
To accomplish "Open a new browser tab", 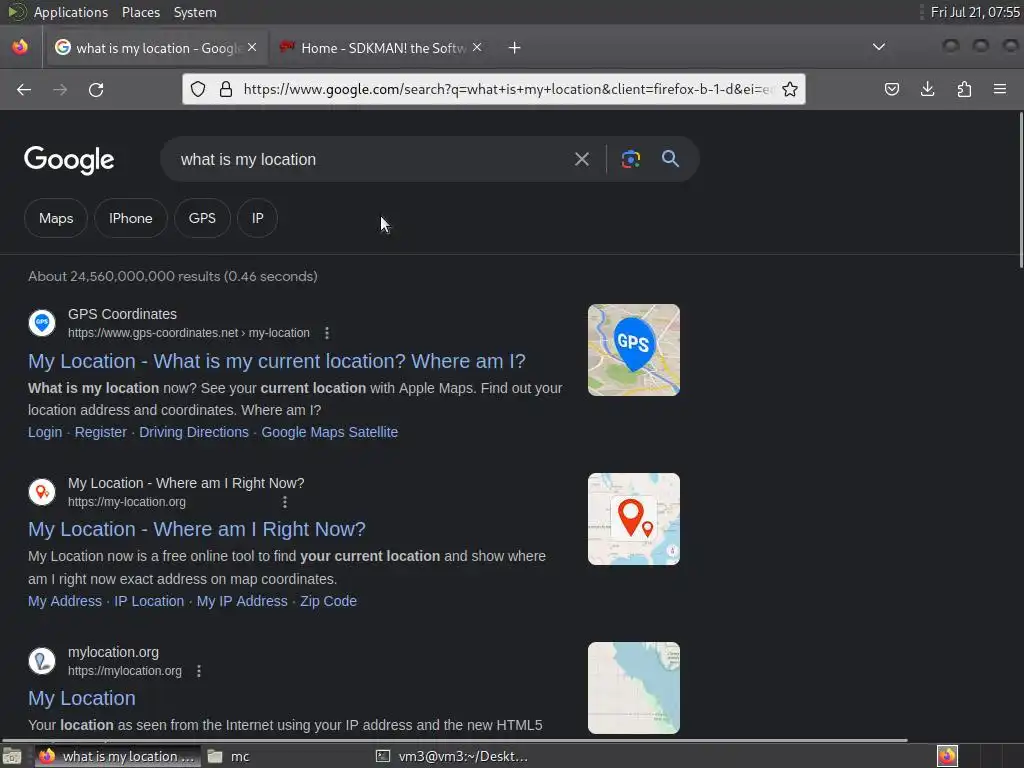I will point(515,48).
